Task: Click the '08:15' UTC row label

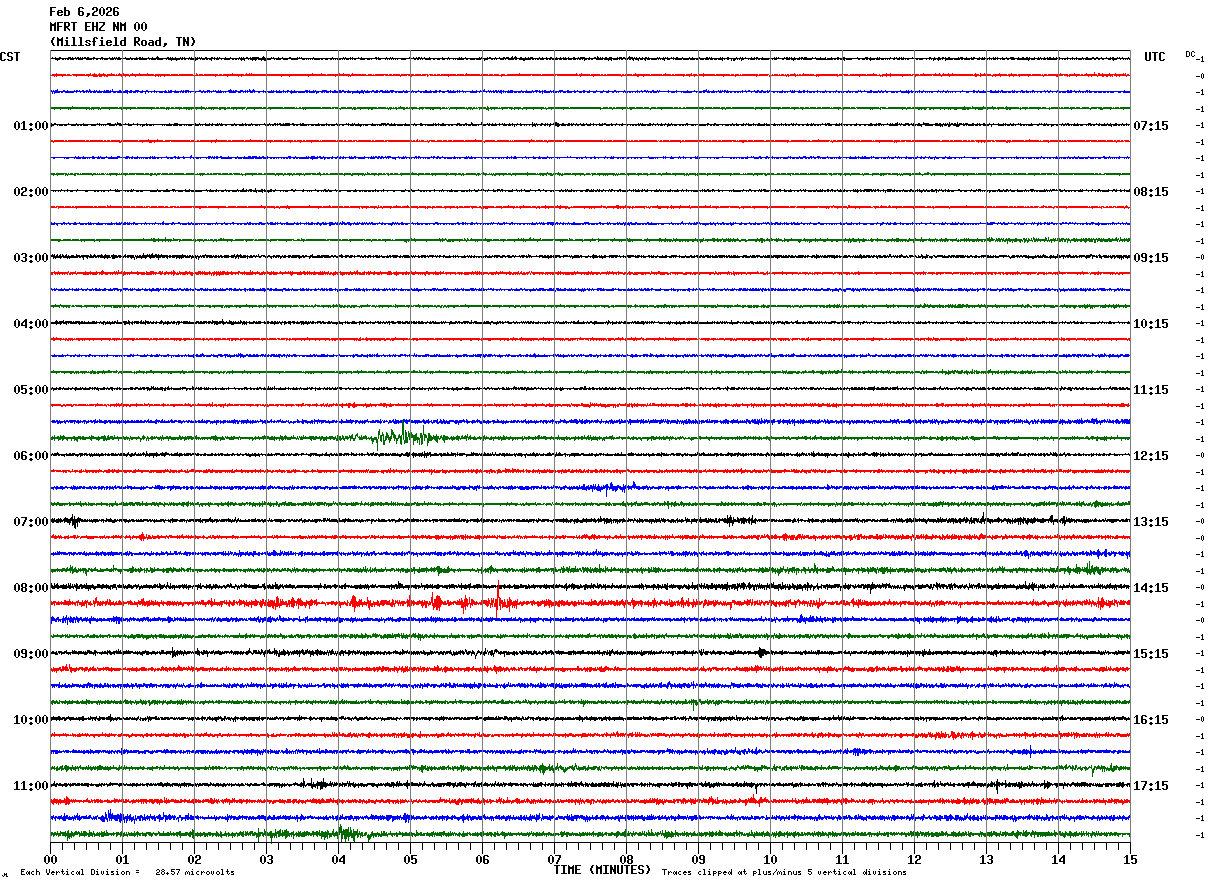Action: tap(1151, 192)
